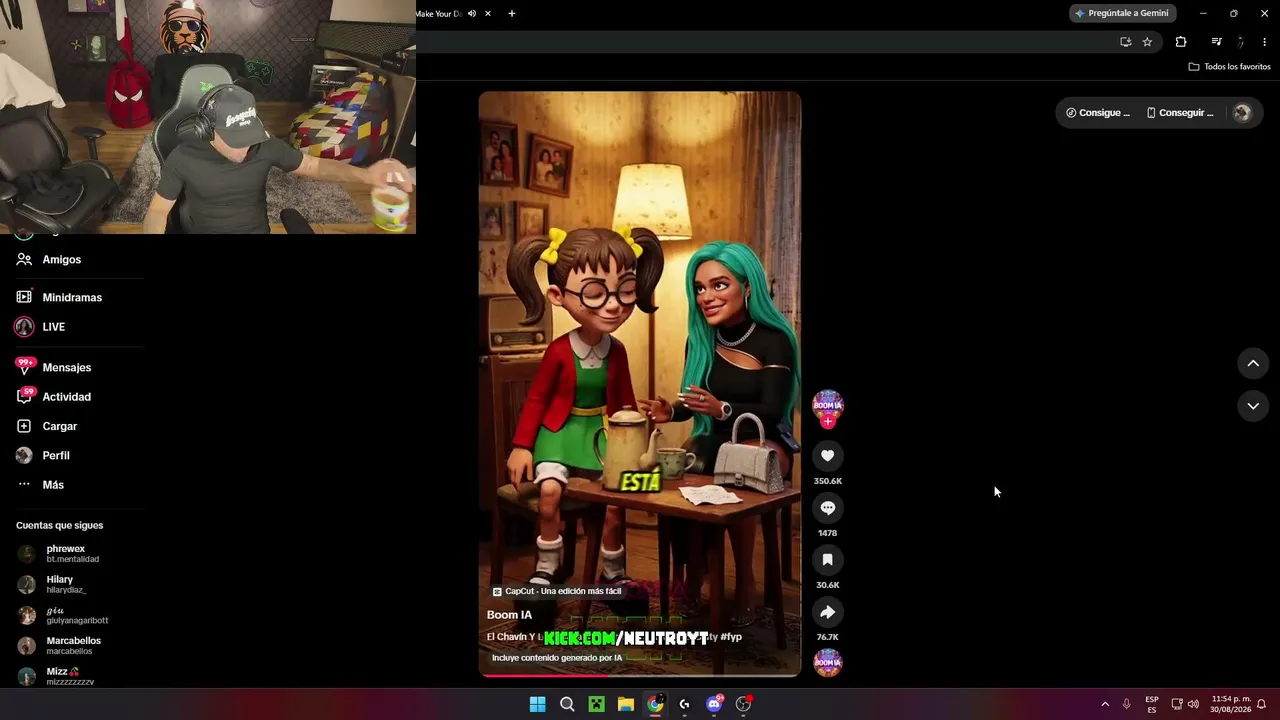The image size is (1280, 720).
Task: Switch to Chrome on the taskbar
Action: pyautogui.click(x=655, y=704)
